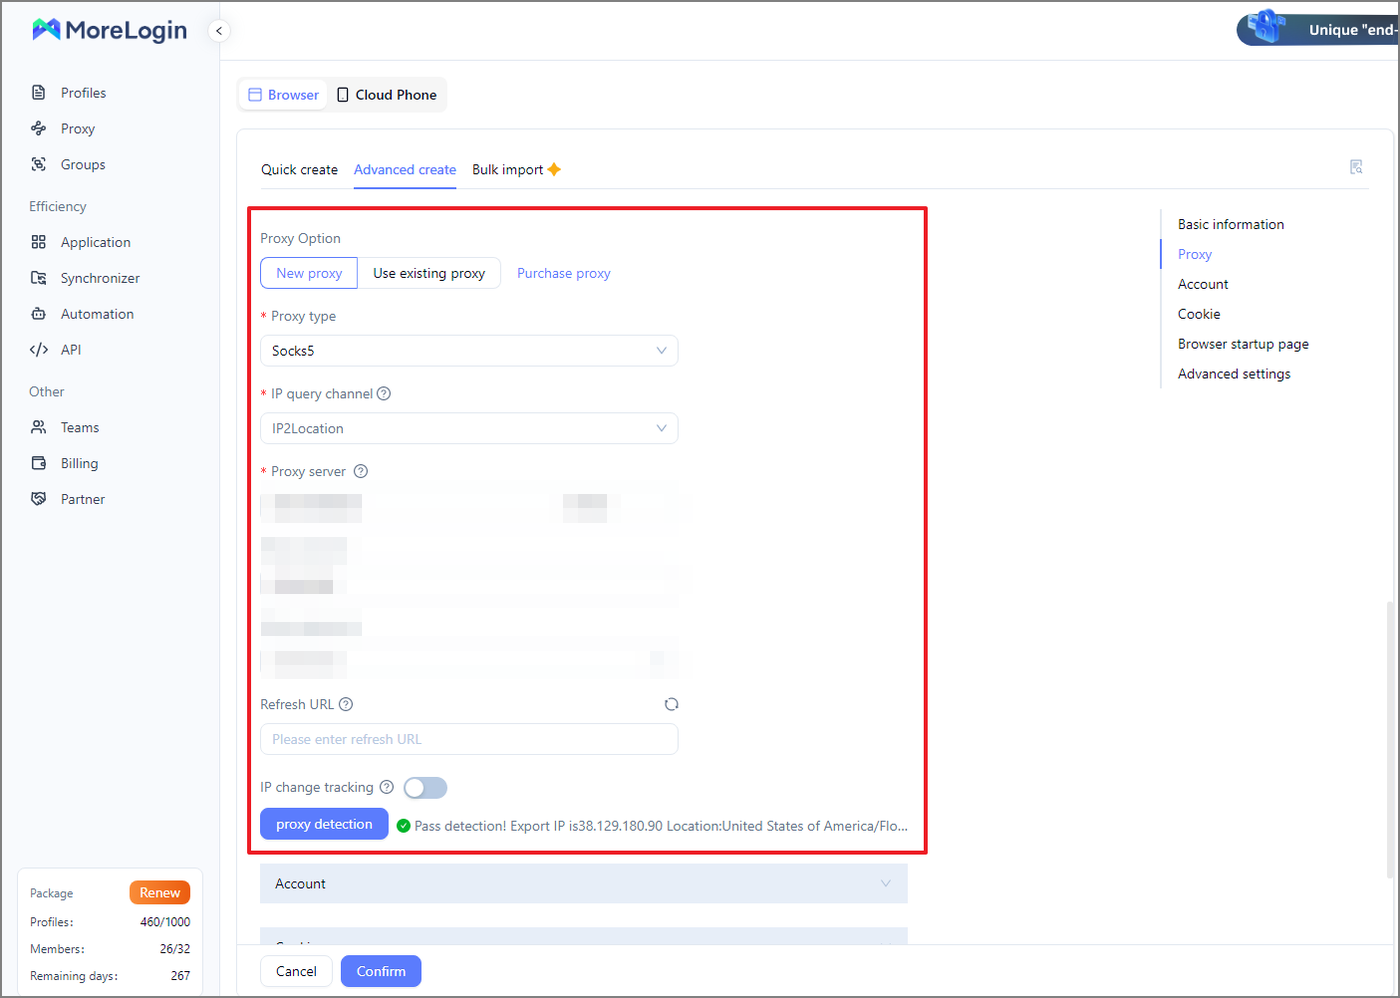Click the Refresh URL input field
1400x998 pixels.
[x=469, y=739]
